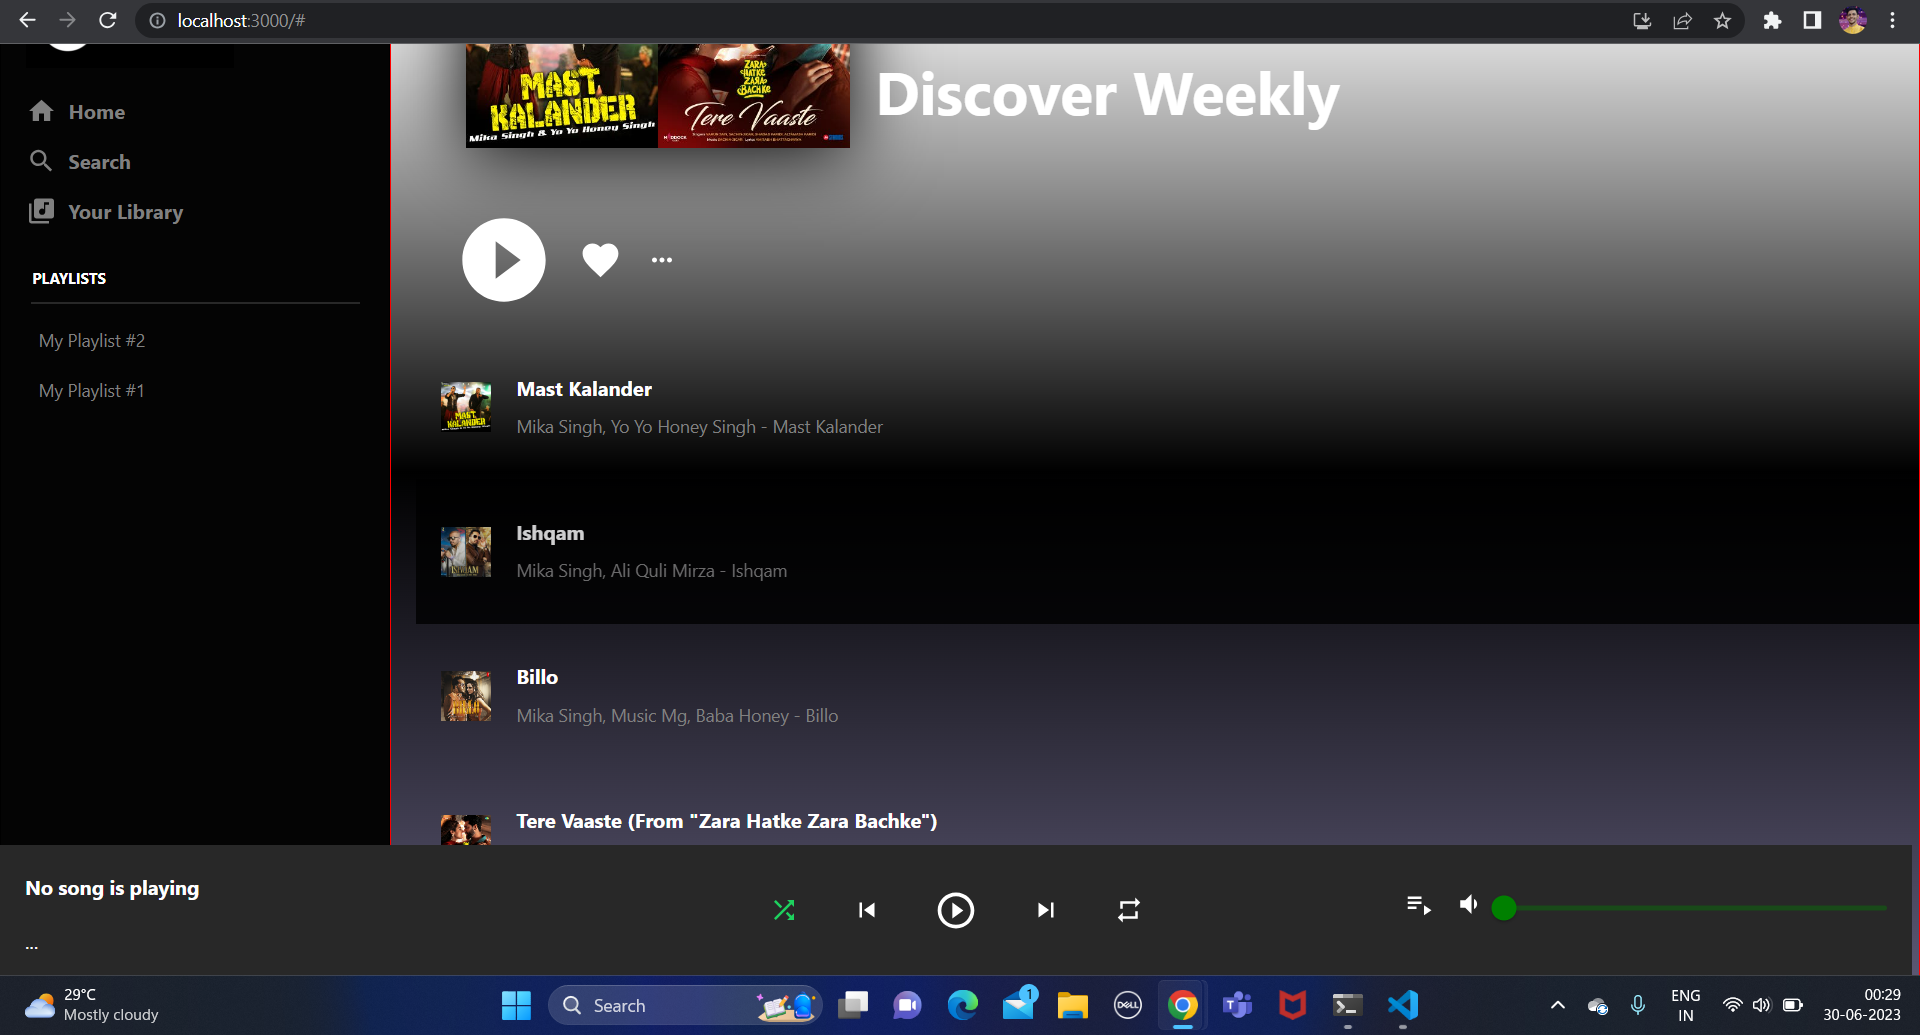Click the Home icon

point(43,111)
